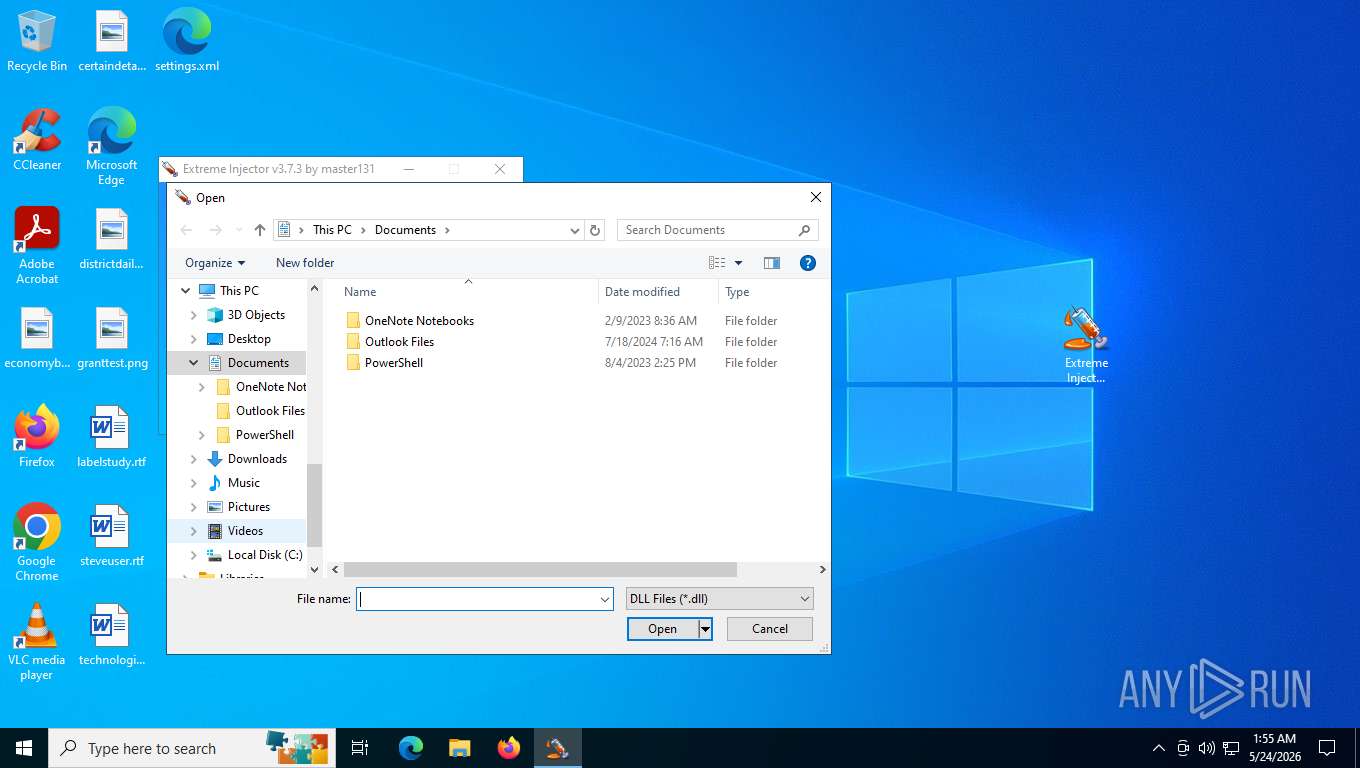Select the Microsoft Edge desktop shortcut

tap(111, 147)
